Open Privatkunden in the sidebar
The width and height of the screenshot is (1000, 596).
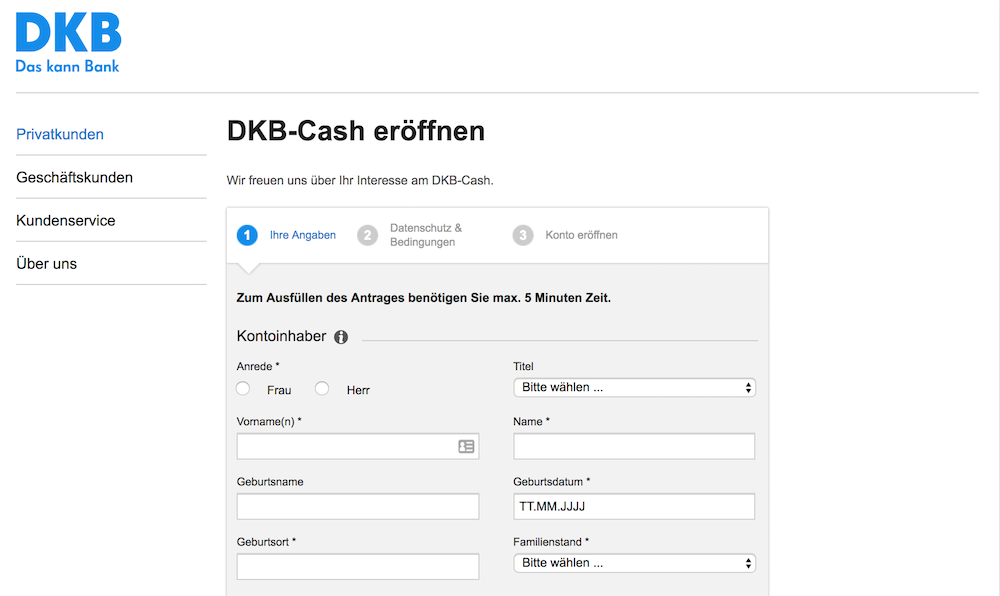pyautogui.click(x=60, y=134)
